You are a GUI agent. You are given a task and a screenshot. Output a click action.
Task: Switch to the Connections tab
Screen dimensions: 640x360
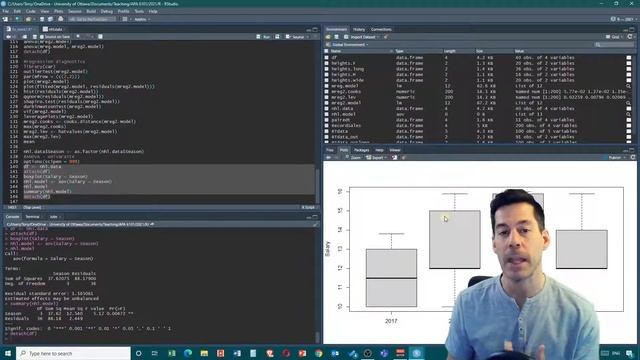381,29
